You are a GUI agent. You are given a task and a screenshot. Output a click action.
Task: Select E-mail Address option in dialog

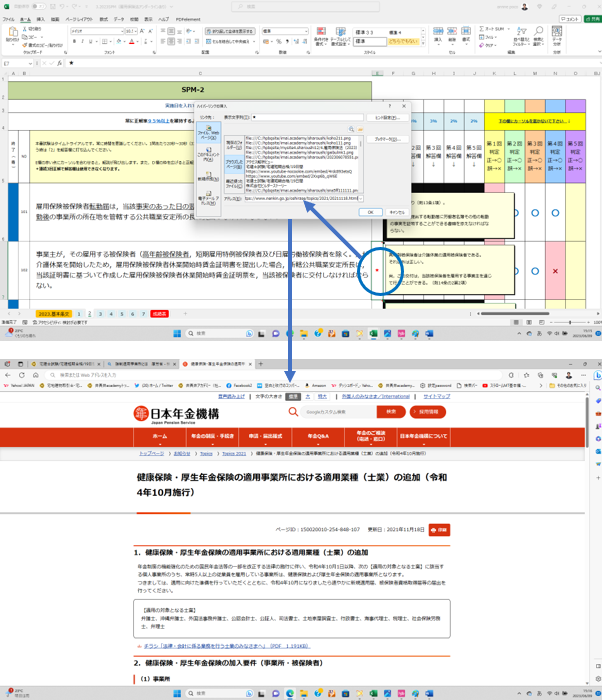tap(209, 199)
